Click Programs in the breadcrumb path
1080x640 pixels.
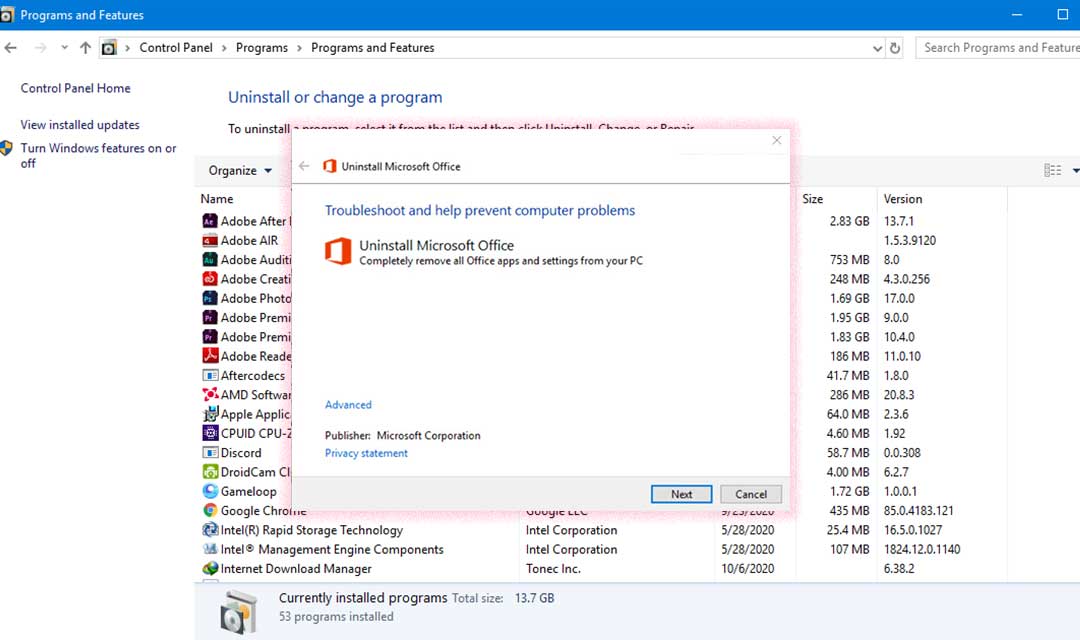(x=262, y=48)
